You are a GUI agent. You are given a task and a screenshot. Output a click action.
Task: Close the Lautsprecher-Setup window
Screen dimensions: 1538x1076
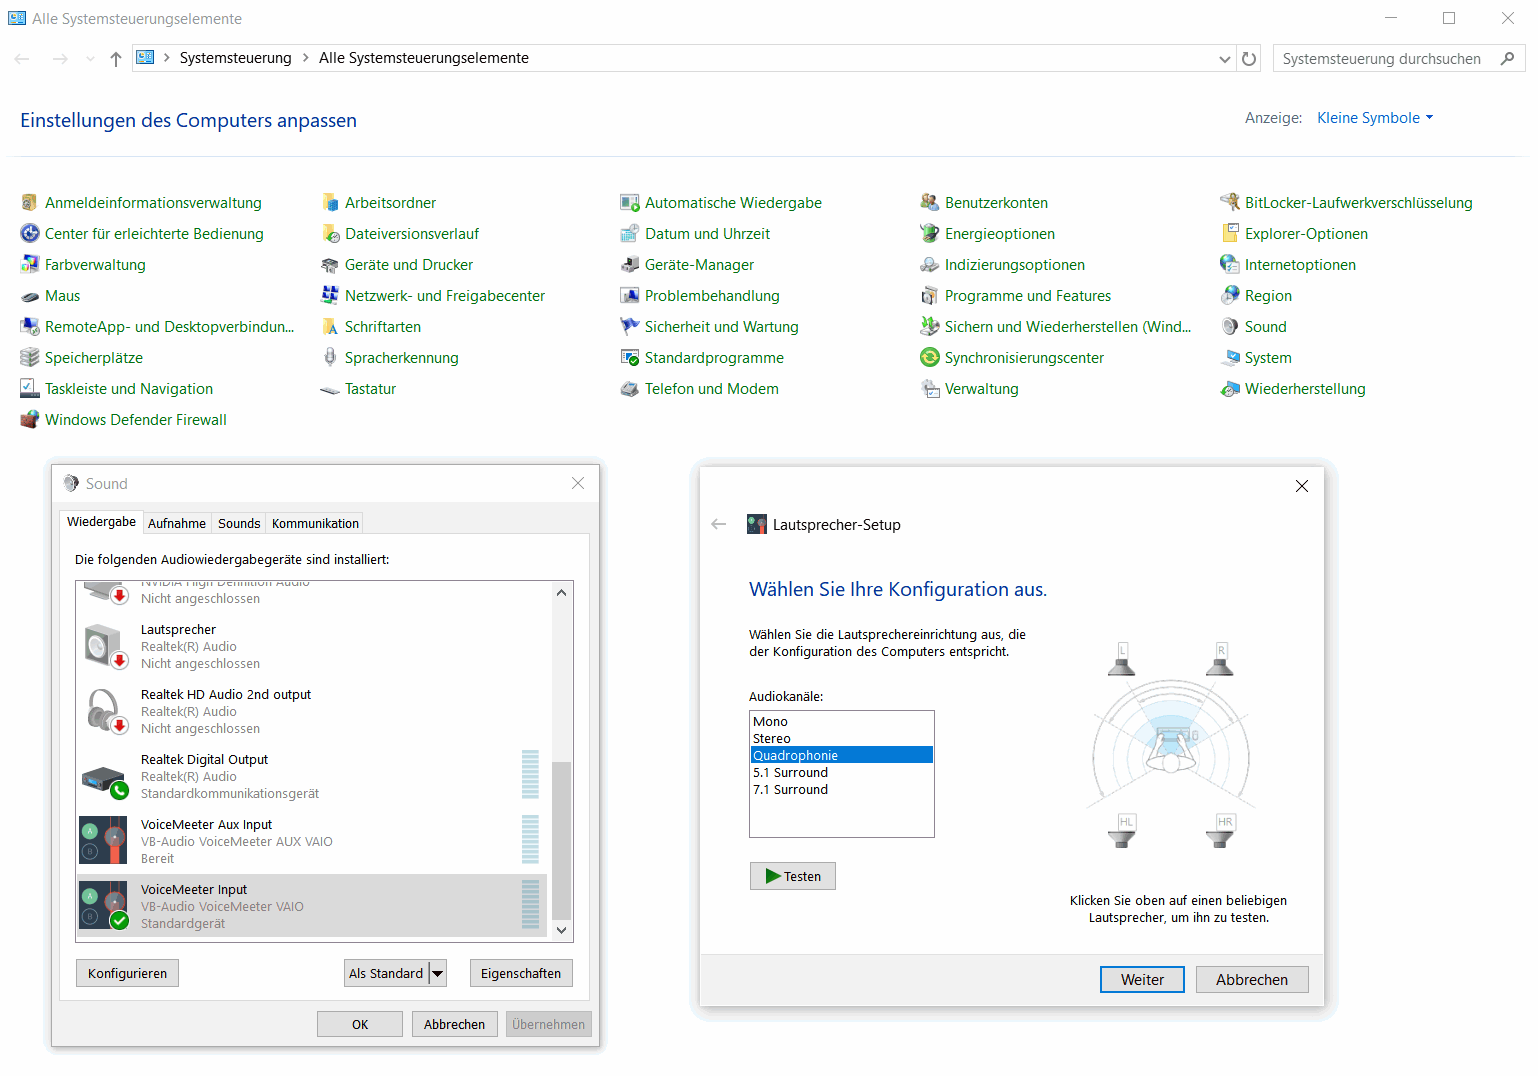(x=1302, y=486)
